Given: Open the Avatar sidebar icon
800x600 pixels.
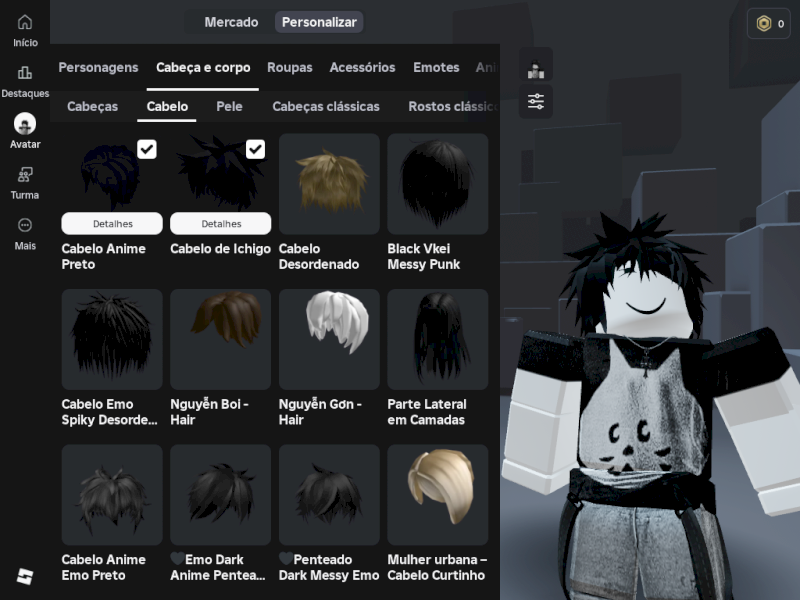Looking at the screenshot, I should [x=24, y=123].
